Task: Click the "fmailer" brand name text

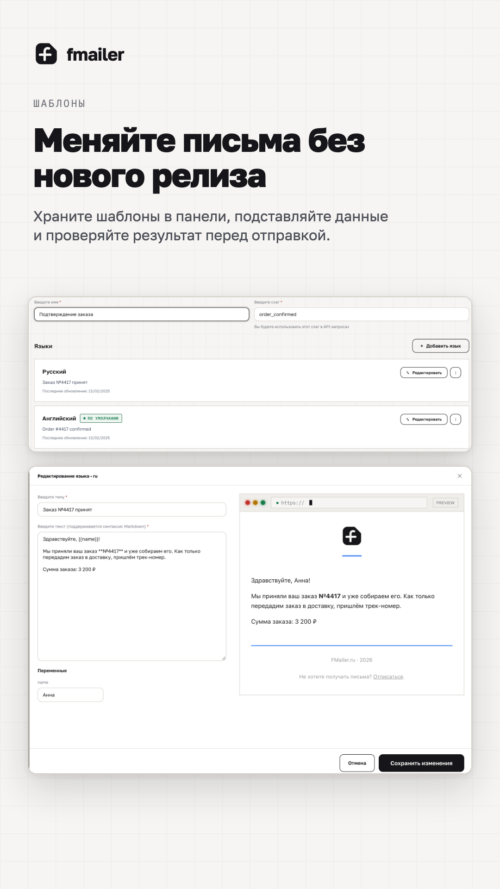Action: (x=95, y=54)
